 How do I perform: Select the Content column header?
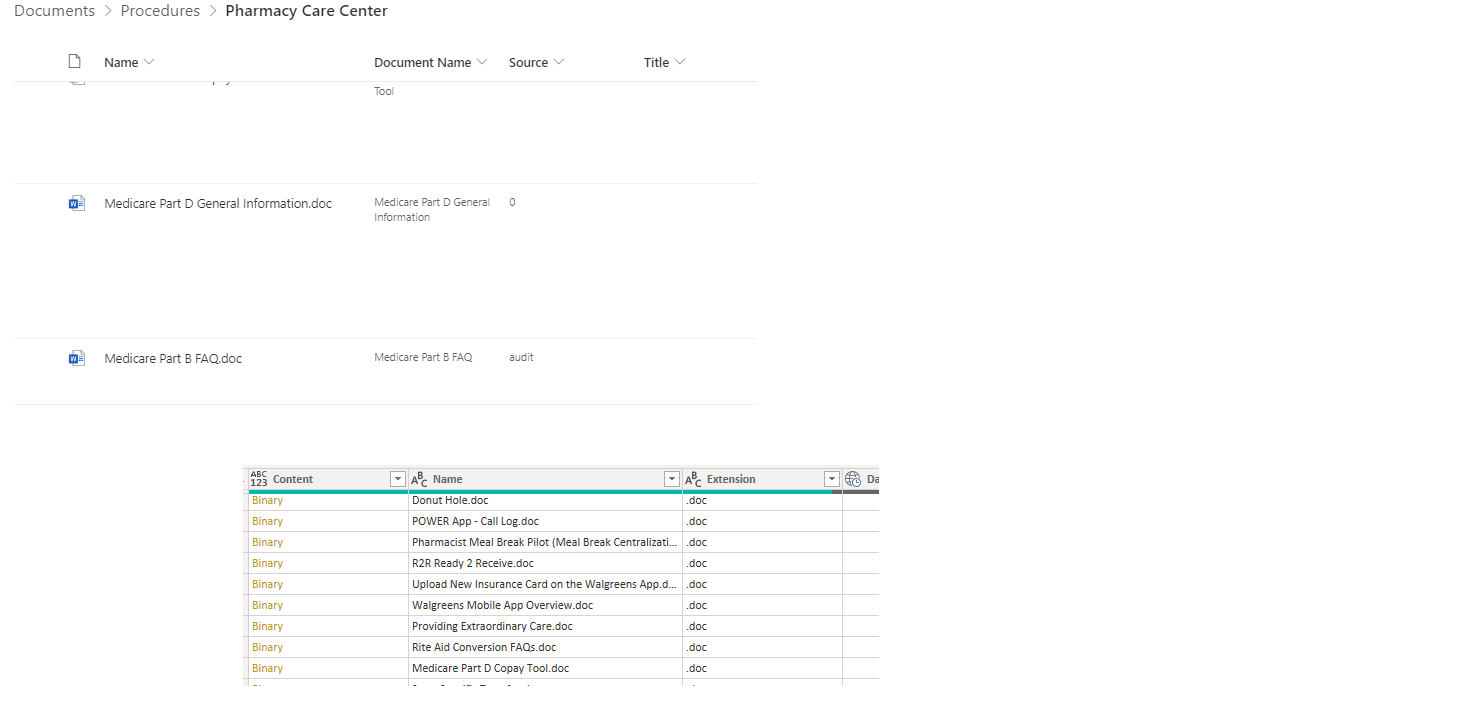328,479
